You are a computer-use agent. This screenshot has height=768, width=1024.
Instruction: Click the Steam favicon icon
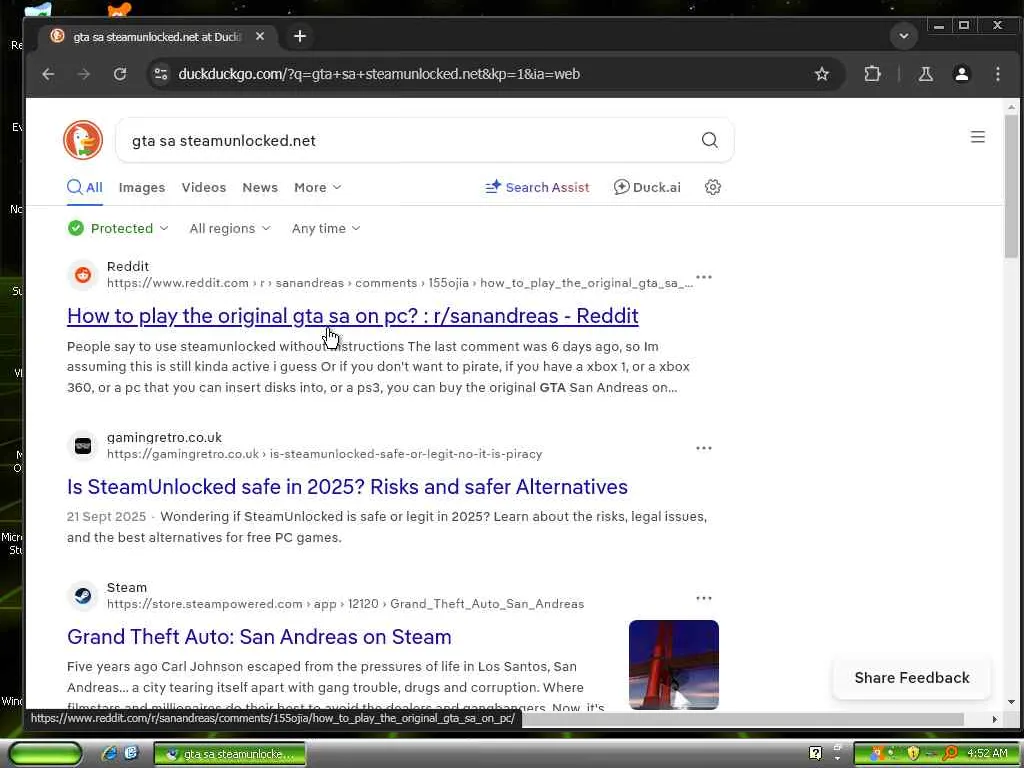(x=83, y=596)
